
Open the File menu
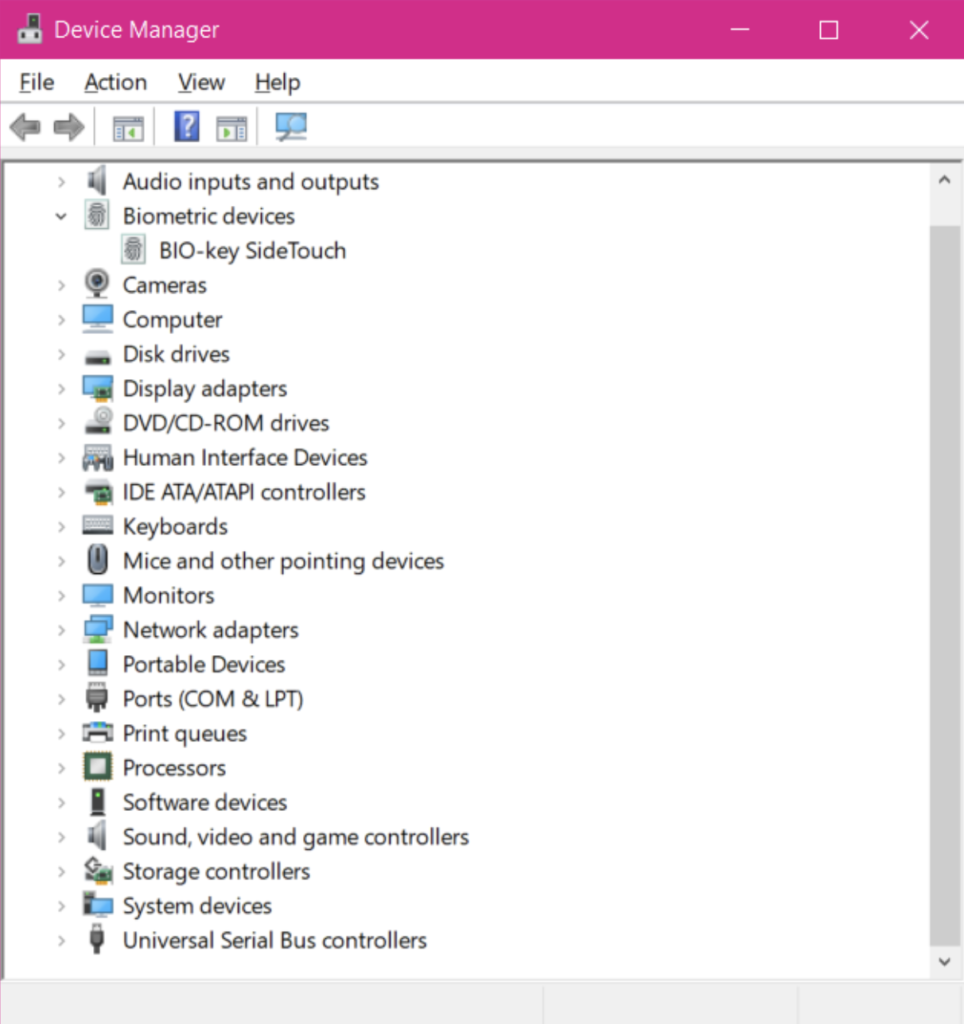37,82
